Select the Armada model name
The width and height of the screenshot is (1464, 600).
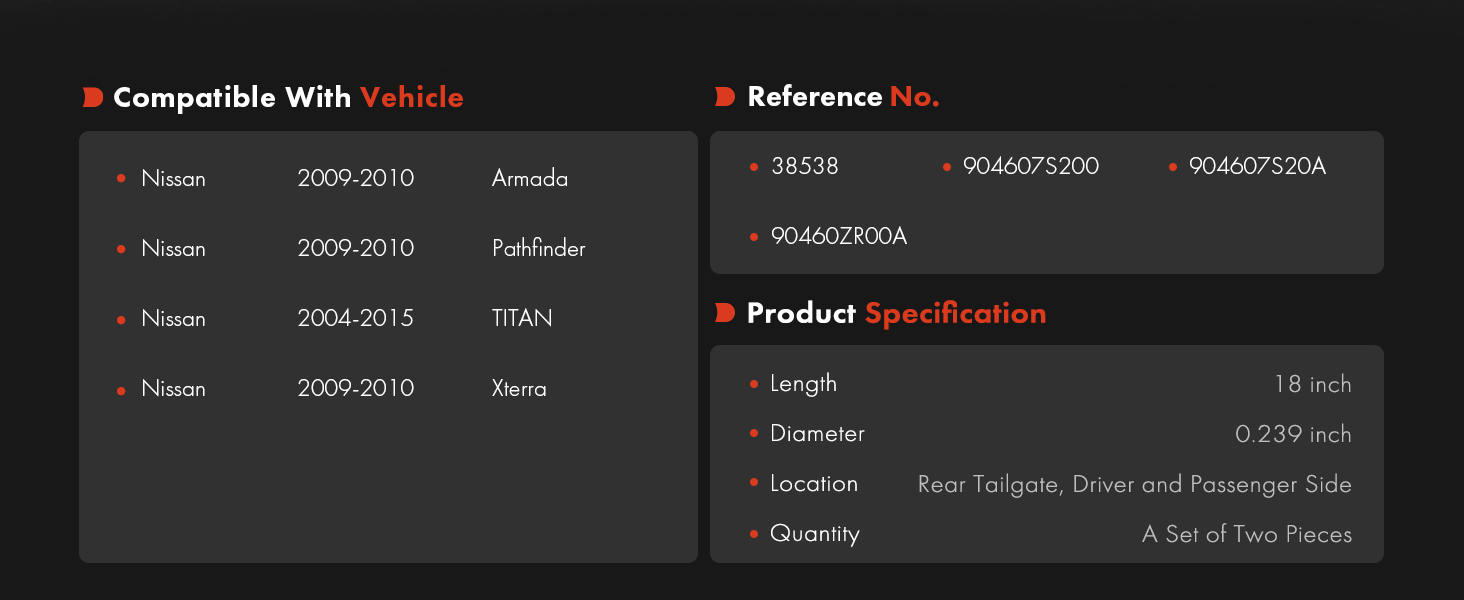click(x=530, y=179)
